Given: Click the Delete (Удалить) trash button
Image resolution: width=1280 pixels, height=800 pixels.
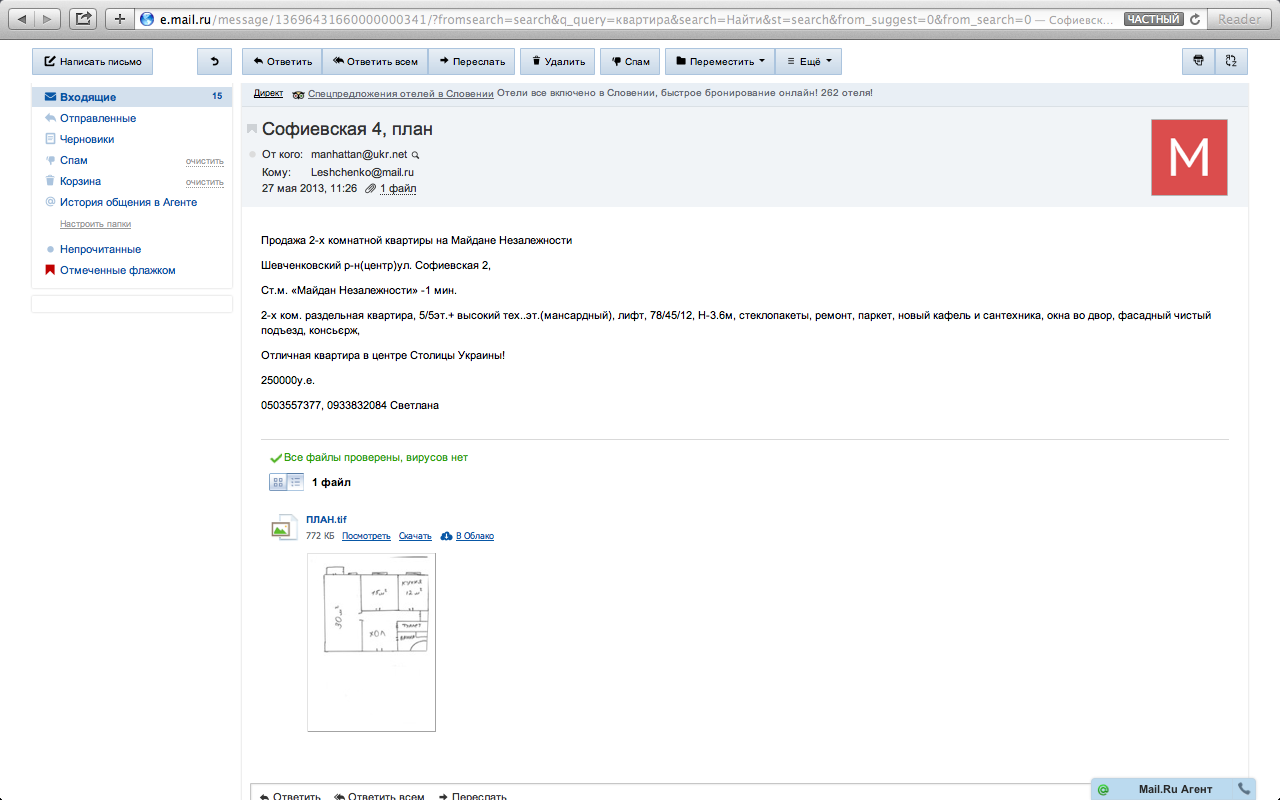Looking at the screenshot, I should [x=558, y=61].
